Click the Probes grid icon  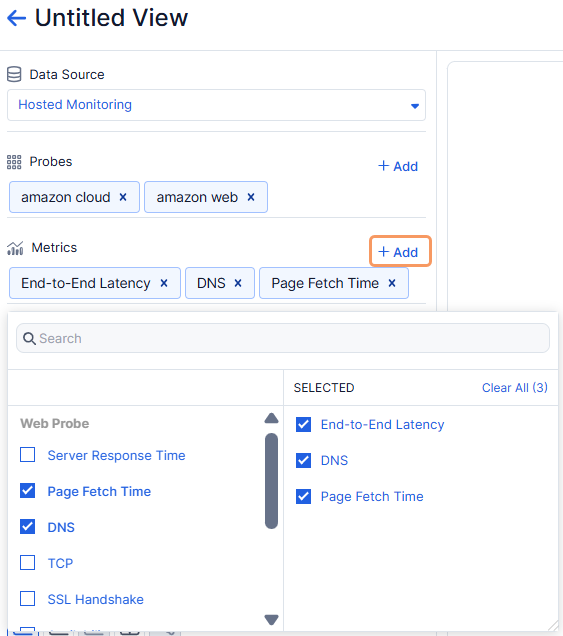tap(14, 162)
